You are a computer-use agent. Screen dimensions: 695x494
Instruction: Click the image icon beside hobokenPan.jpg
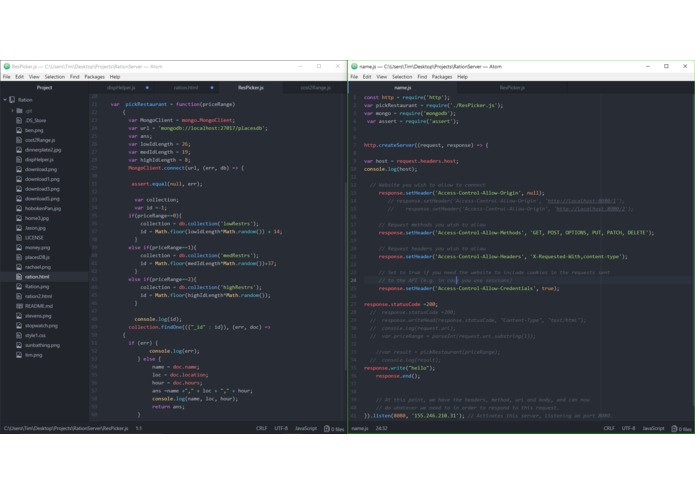pyautogui.click(x=19, y=208)
